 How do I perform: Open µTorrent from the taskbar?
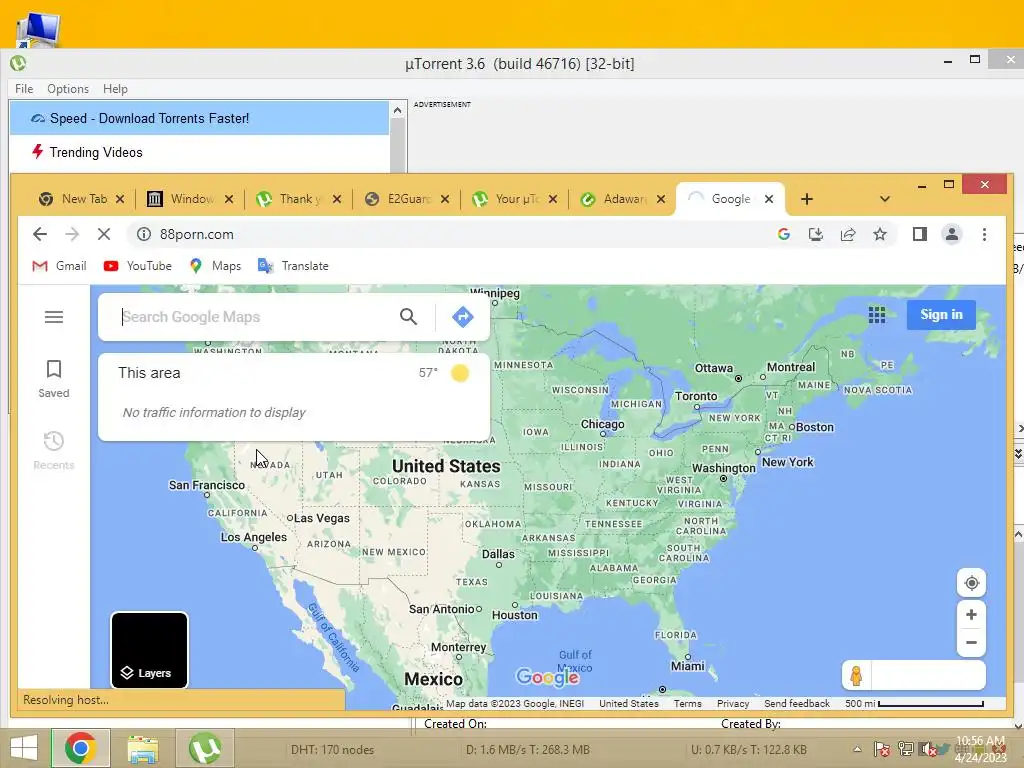click(204, 748)
